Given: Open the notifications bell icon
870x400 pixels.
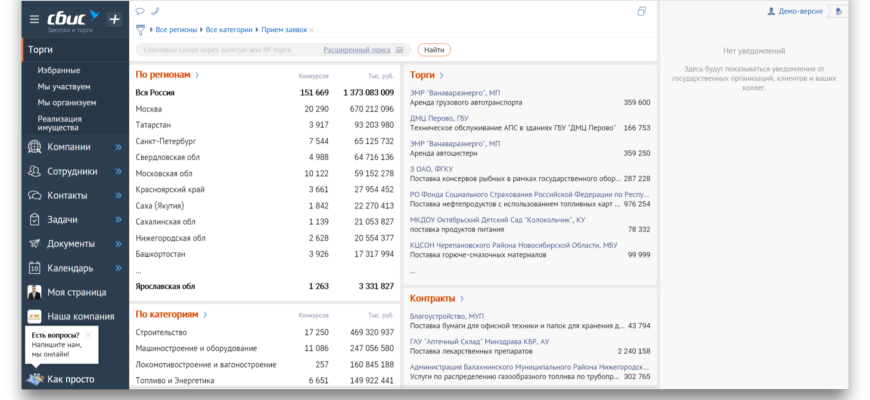Looking at the screenshot, I should (838, 11).
